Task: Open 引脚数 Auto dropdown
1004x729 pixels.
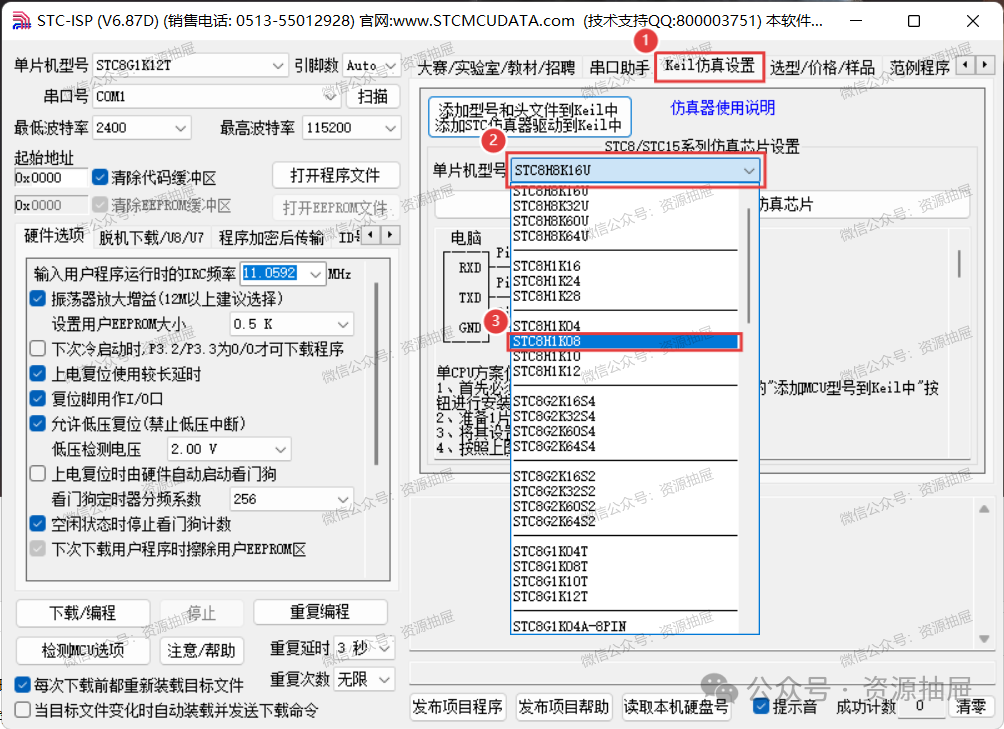Action: click(371, 65)
